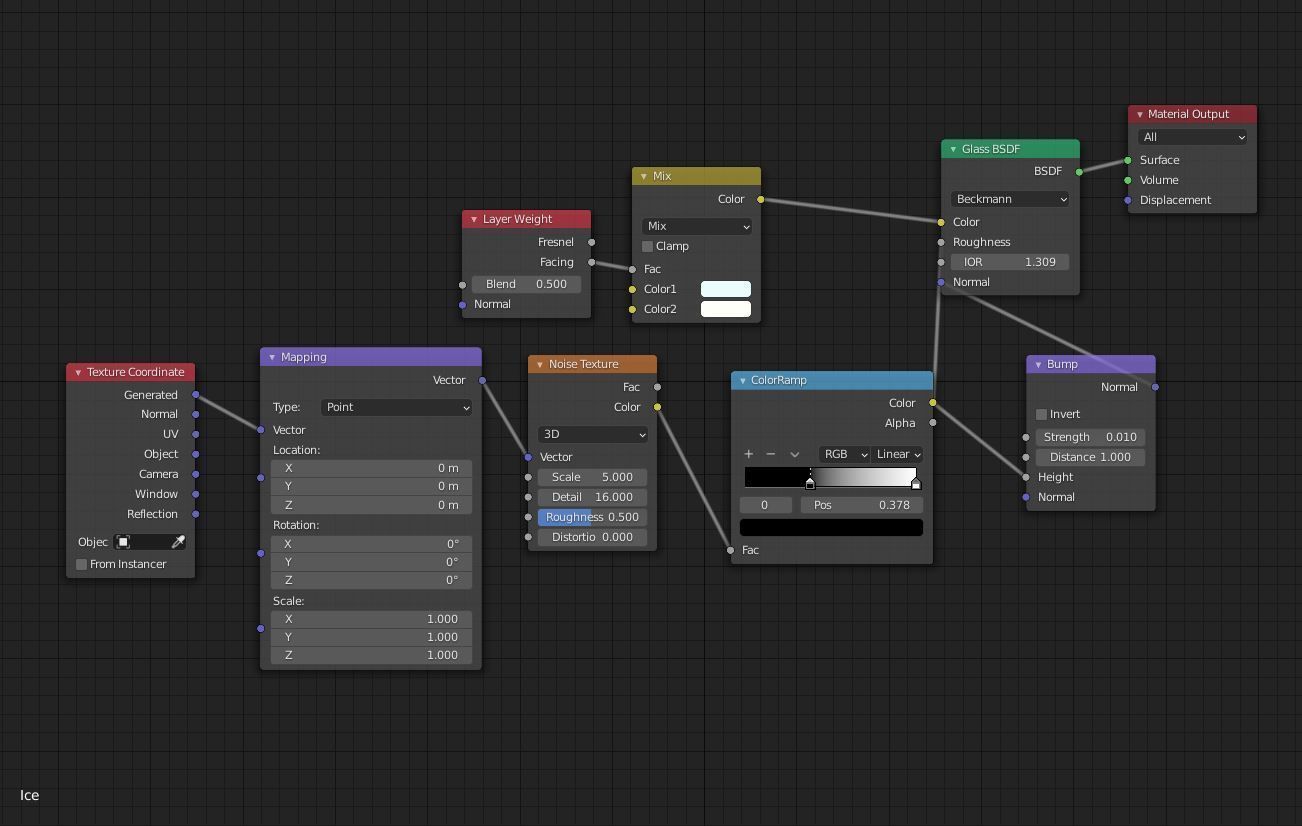Open the Material Output target dropdown showing All
This screenshot has width=1302, height=826.
point(1192,137)
